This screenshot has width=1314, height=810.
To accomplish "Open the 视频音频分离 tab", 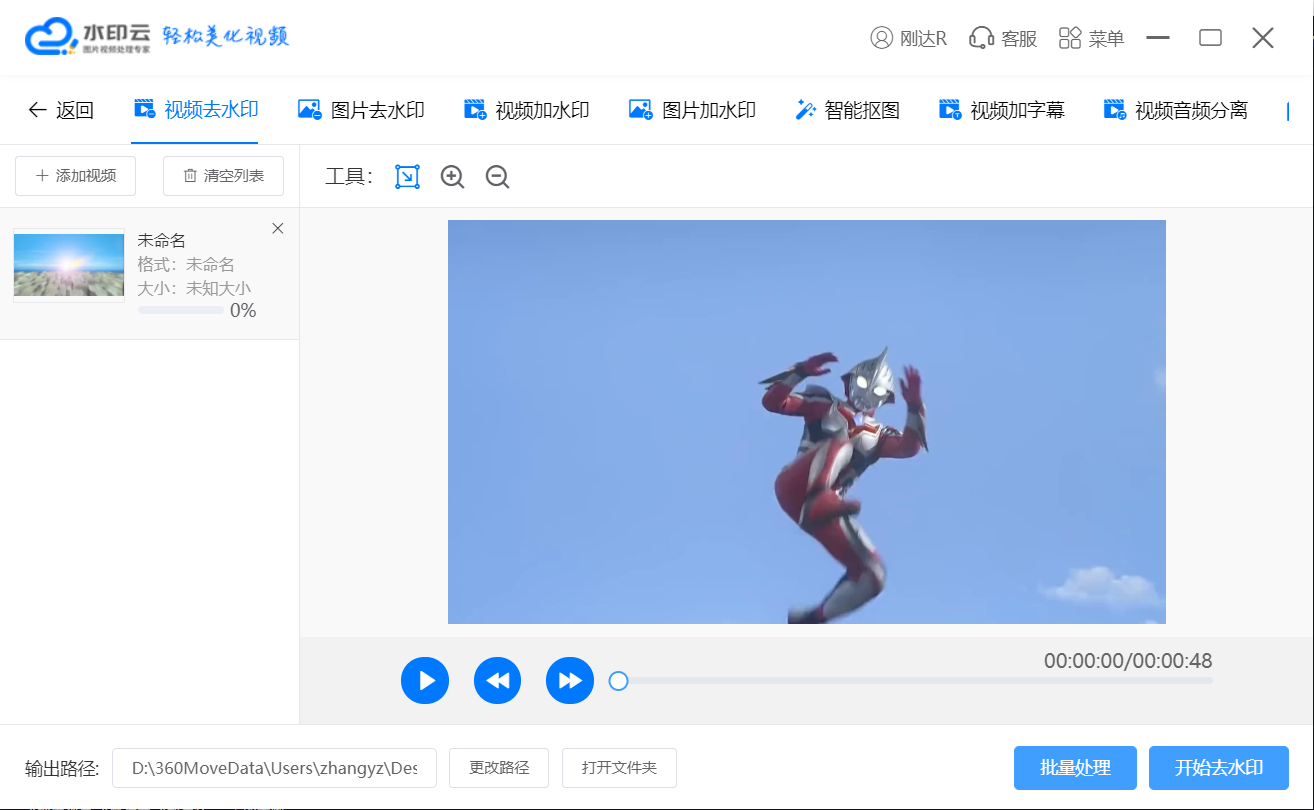I will [x=1175, y=110].
